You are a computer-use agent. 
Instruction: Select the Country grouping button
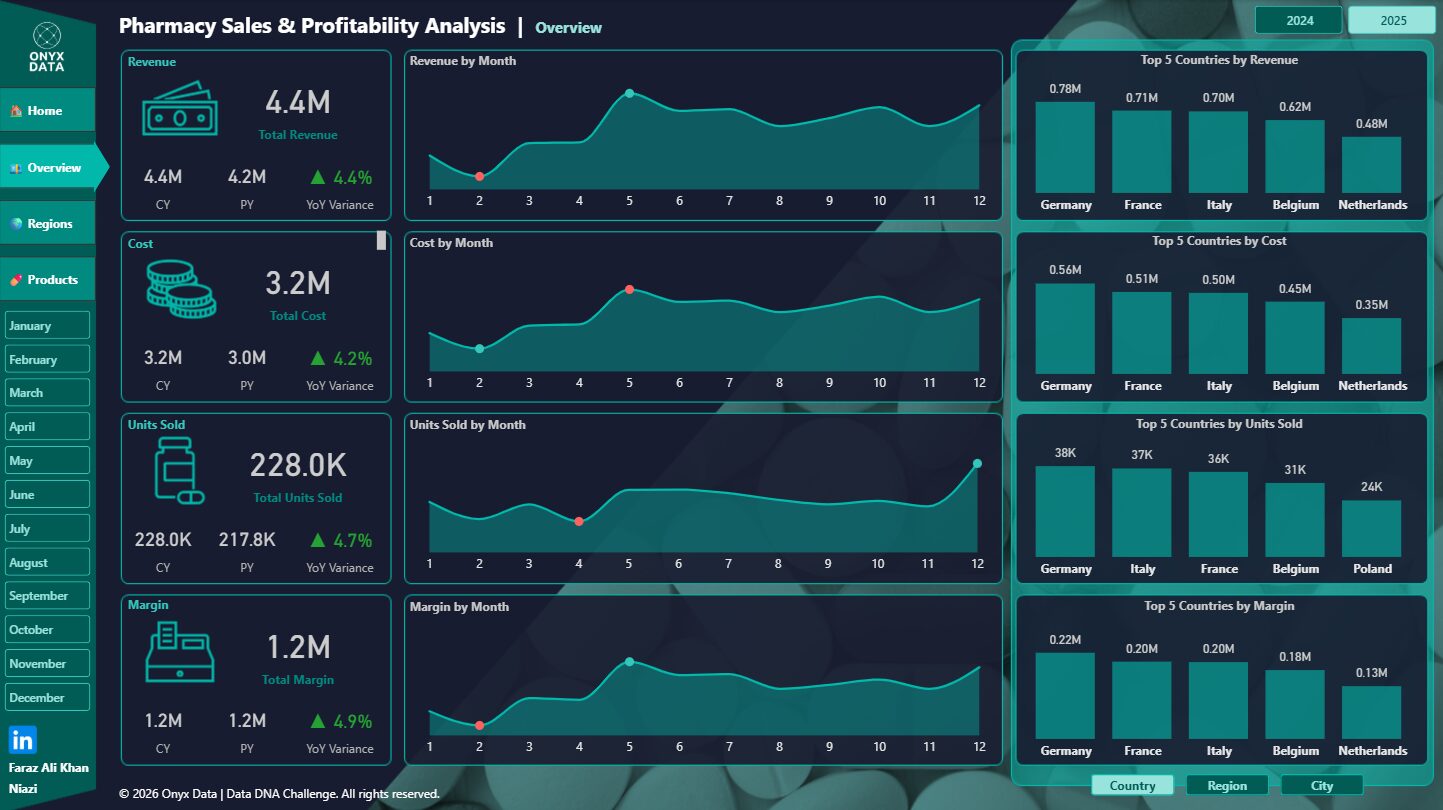1132,786
